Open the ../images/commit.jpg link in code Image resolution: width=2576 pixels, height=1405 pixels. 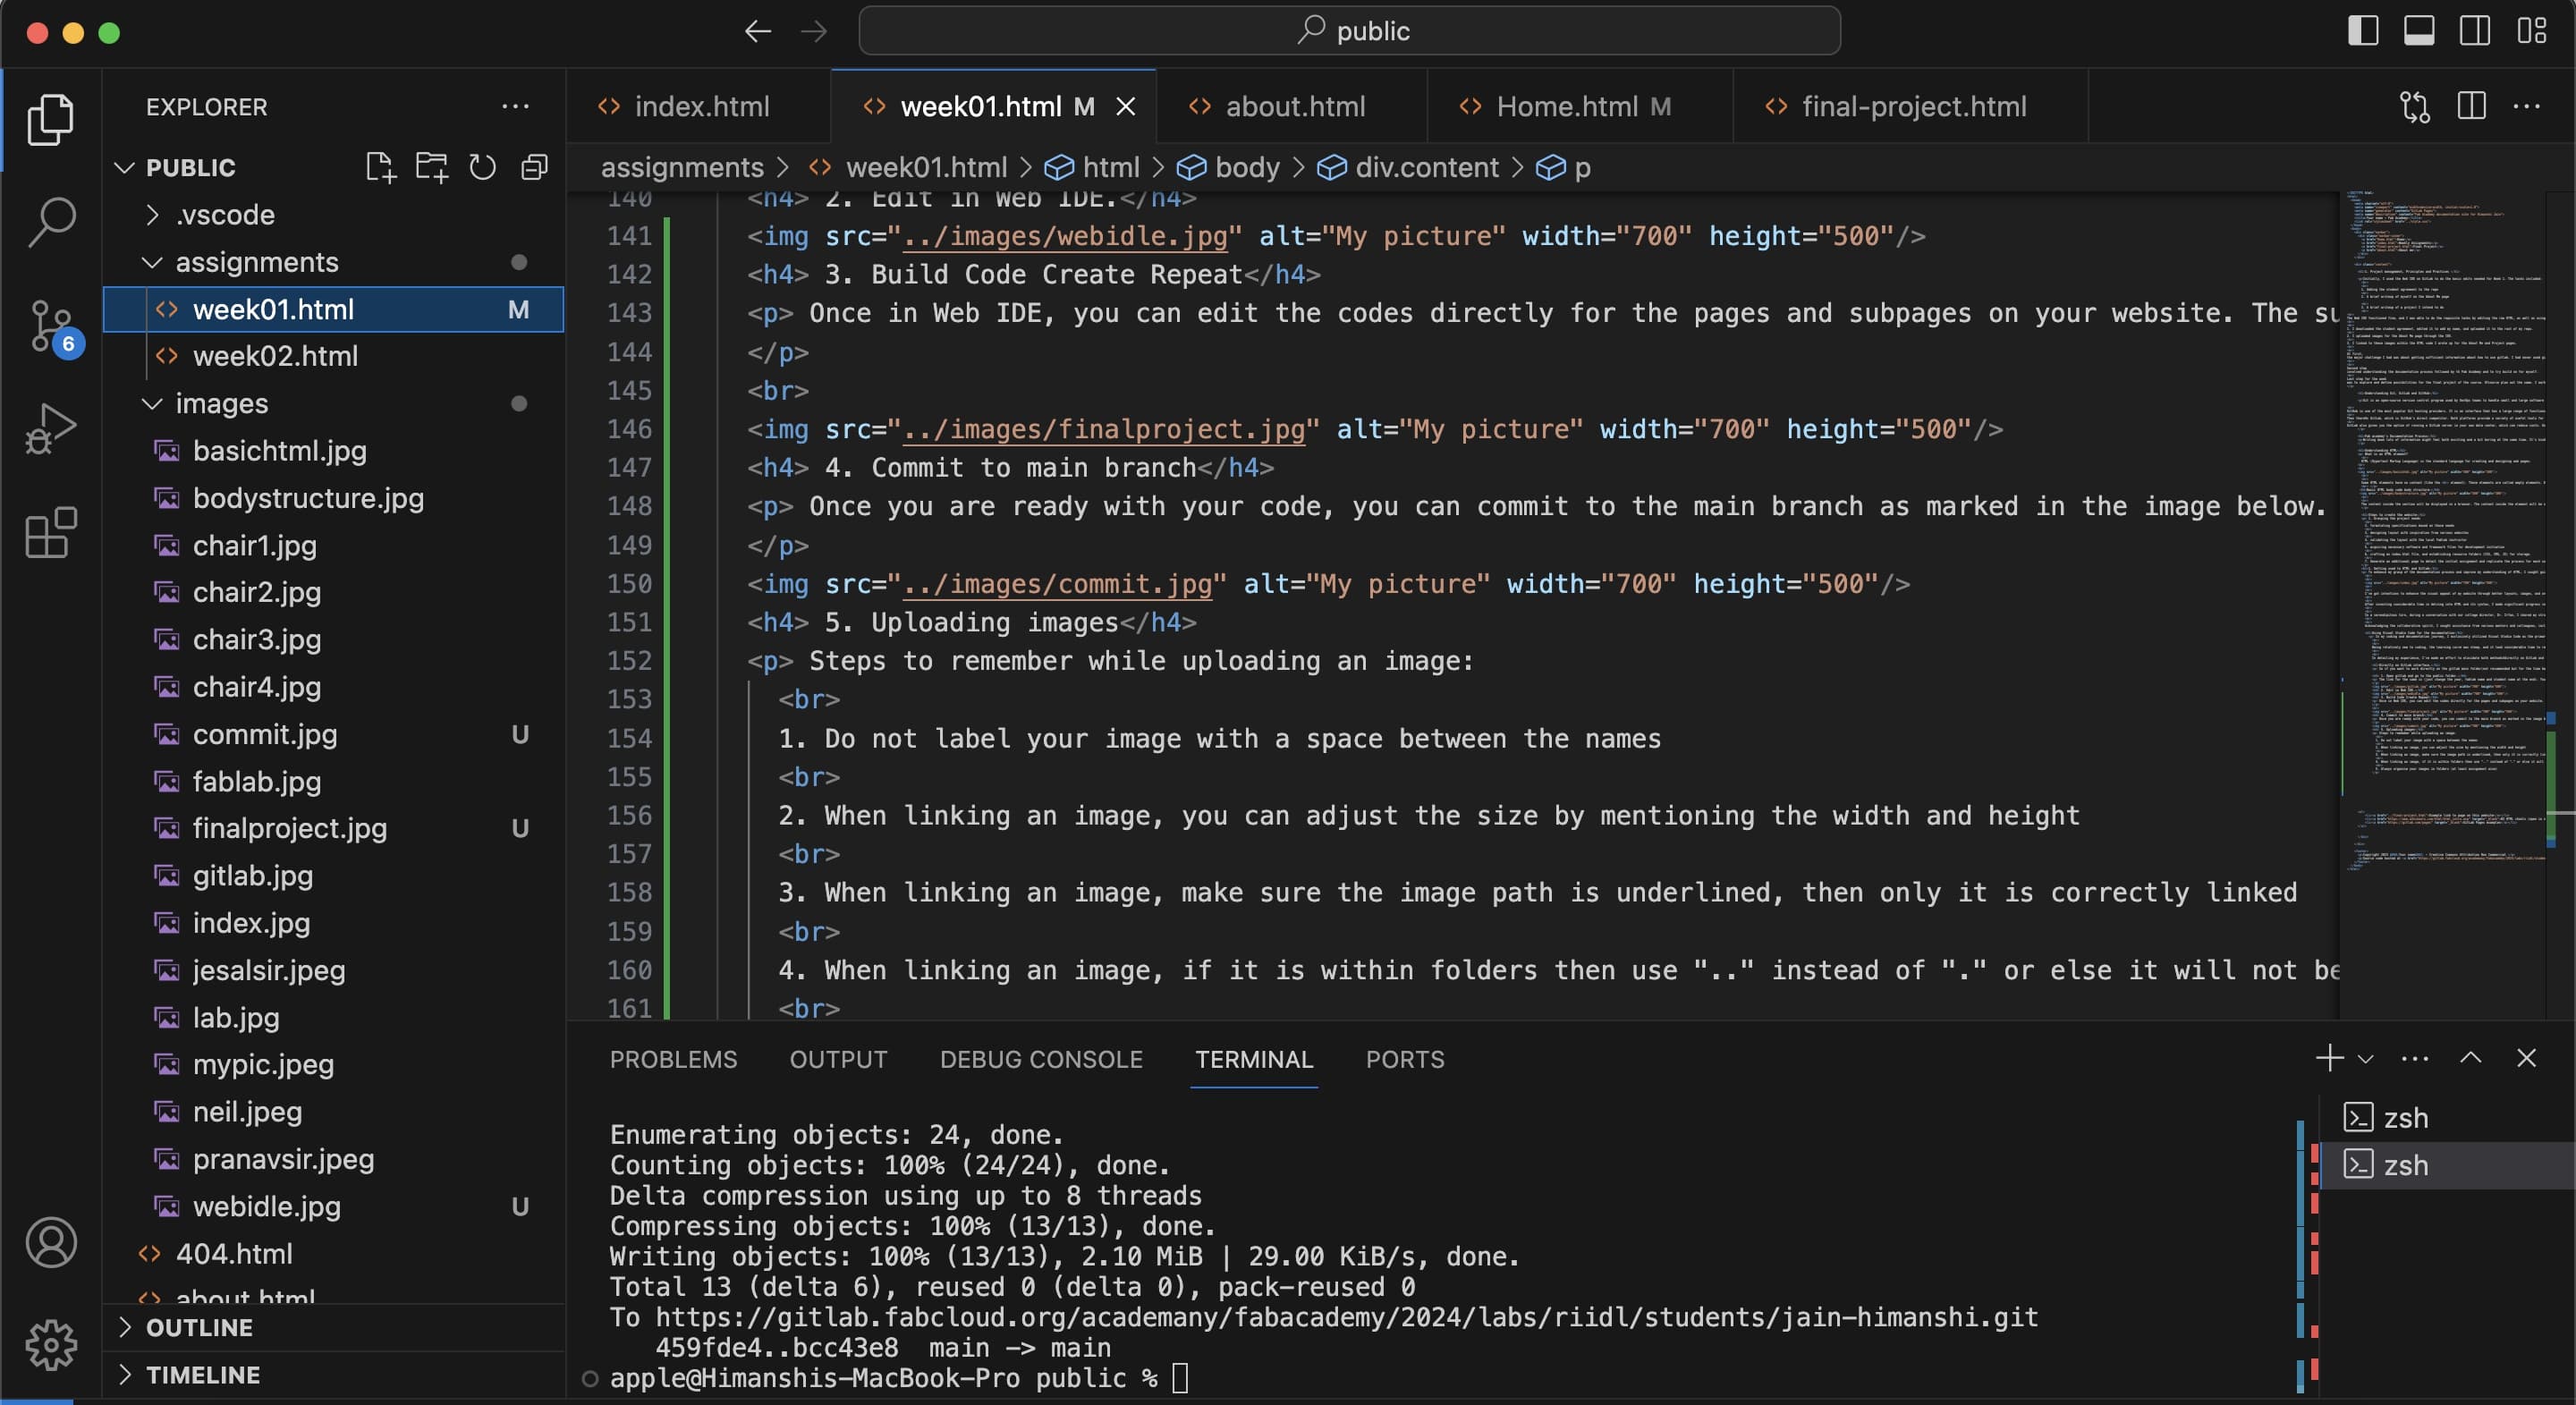1057,584
